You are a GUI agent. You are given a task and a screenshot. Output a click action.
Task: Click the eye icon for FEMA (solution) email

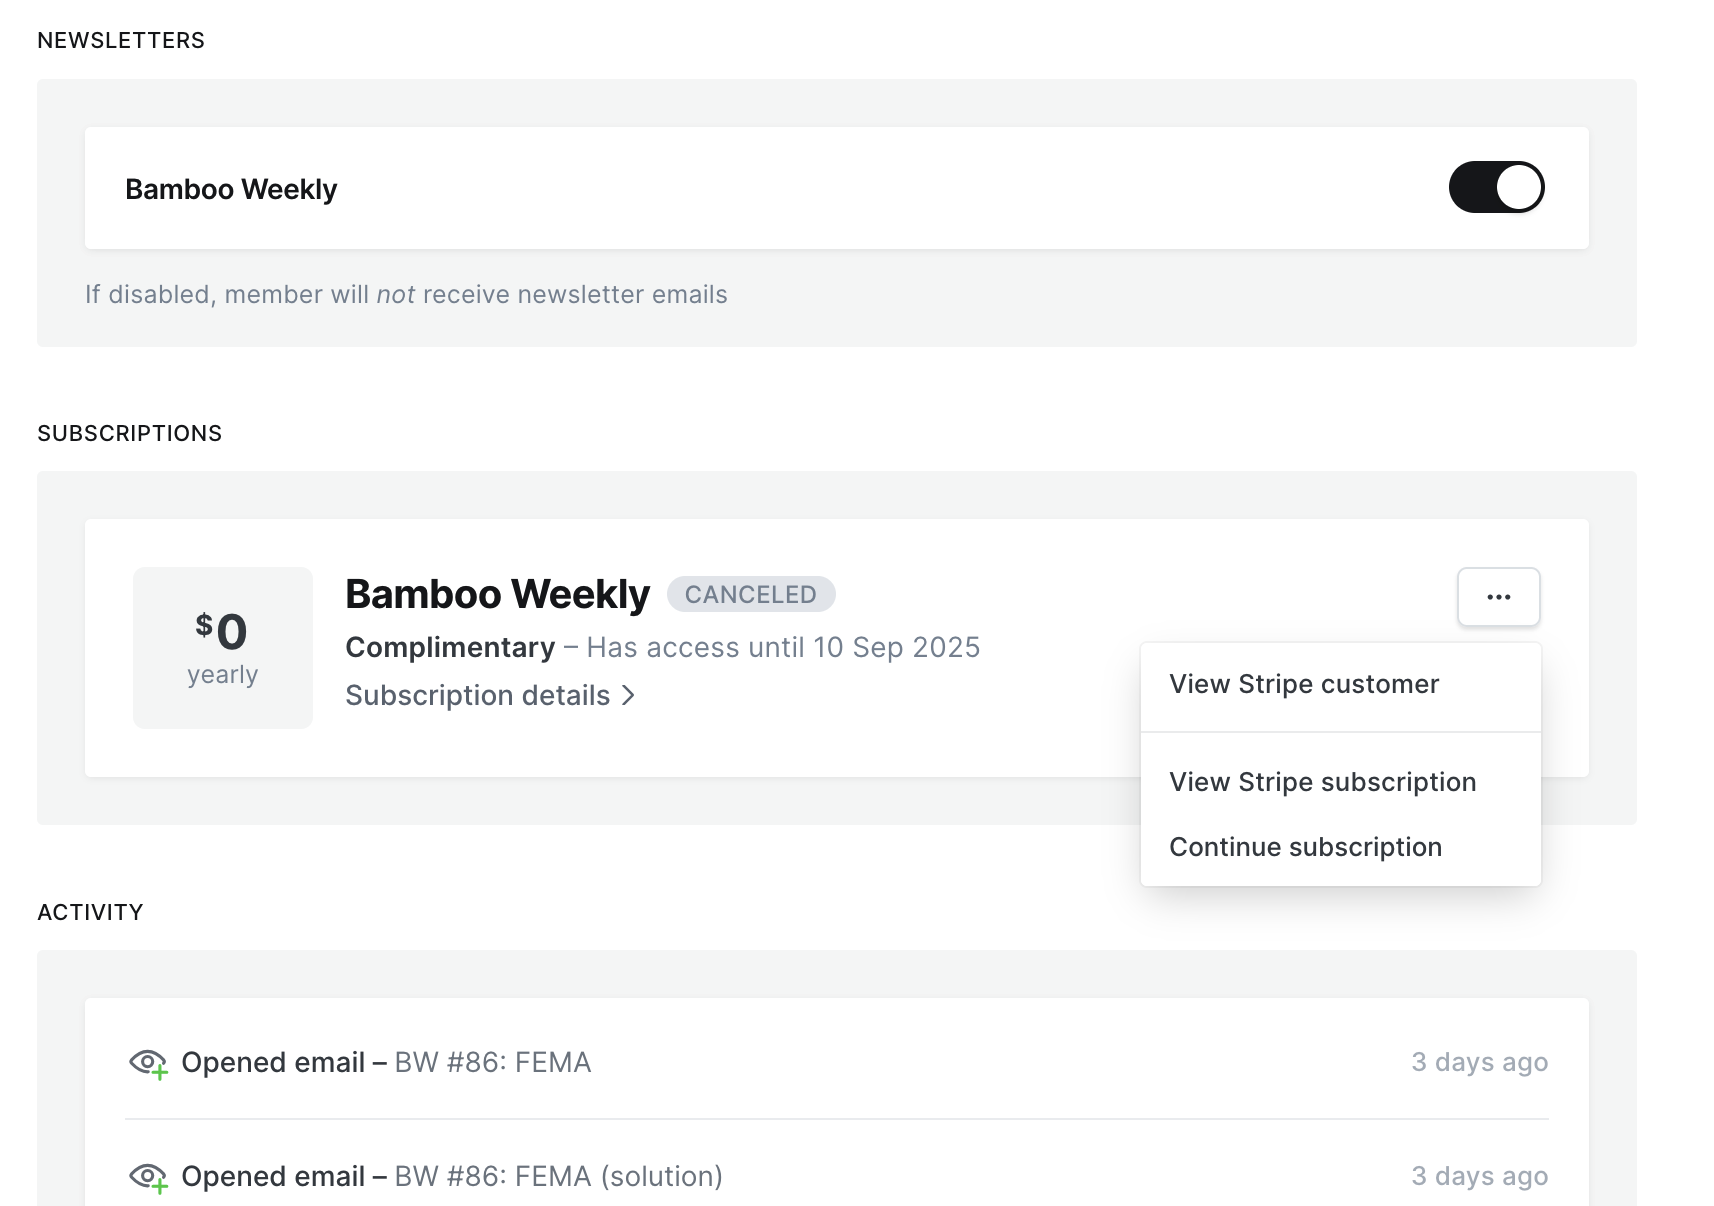click(148, 1177)
